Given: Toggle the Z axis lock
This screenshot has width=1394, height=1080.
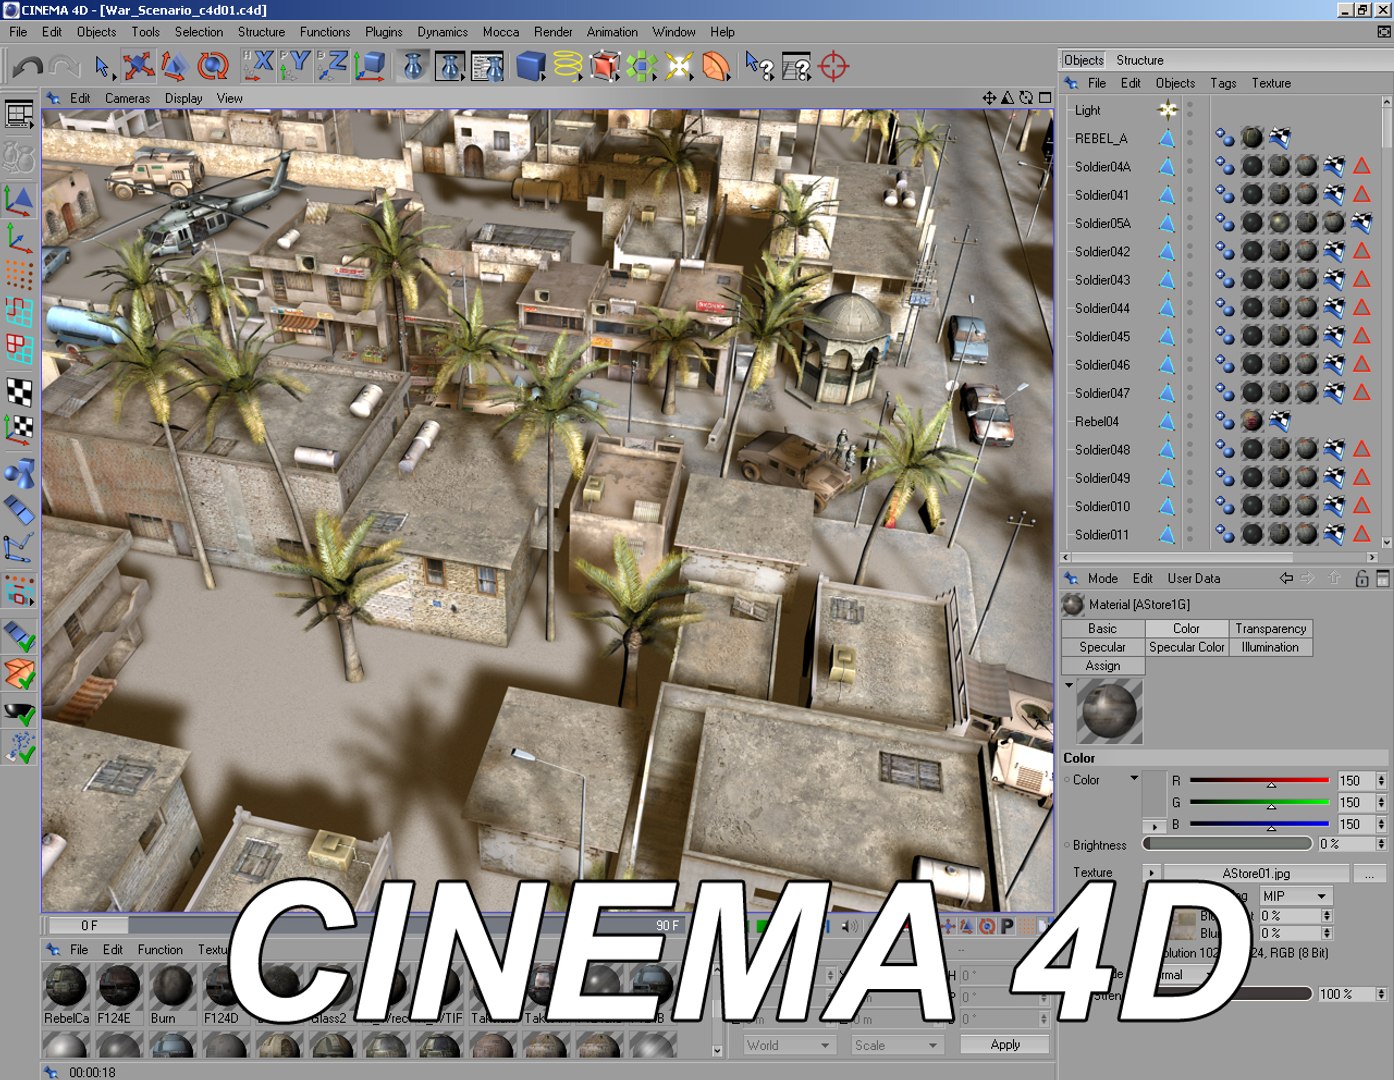Looking at the screenshot, I should (332, 66).
